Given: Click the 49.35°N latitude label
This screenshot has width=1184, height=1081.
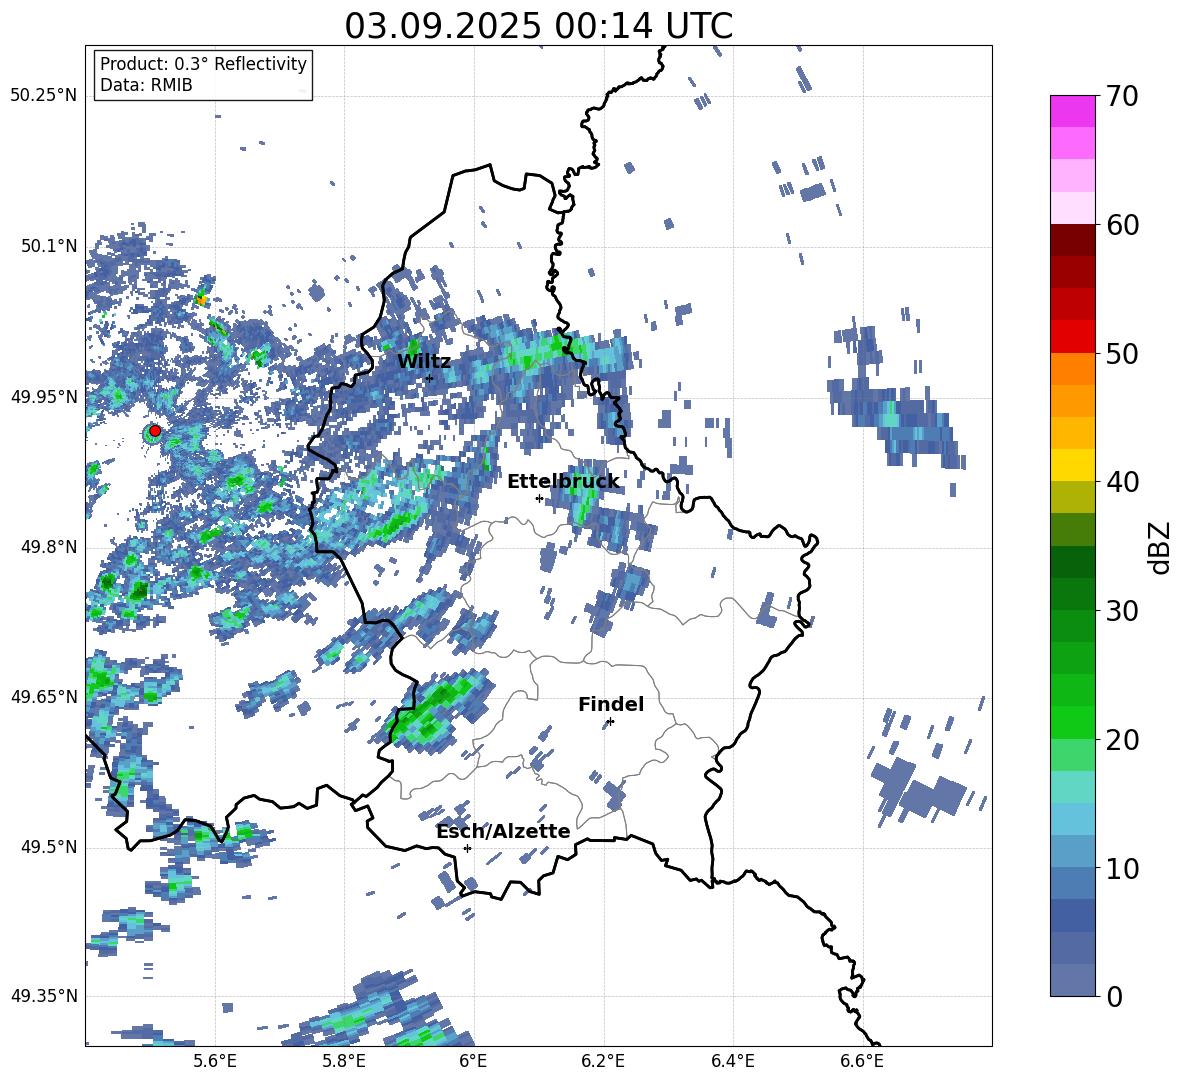Looking at the screenshot, I should [x=44, y=996].
